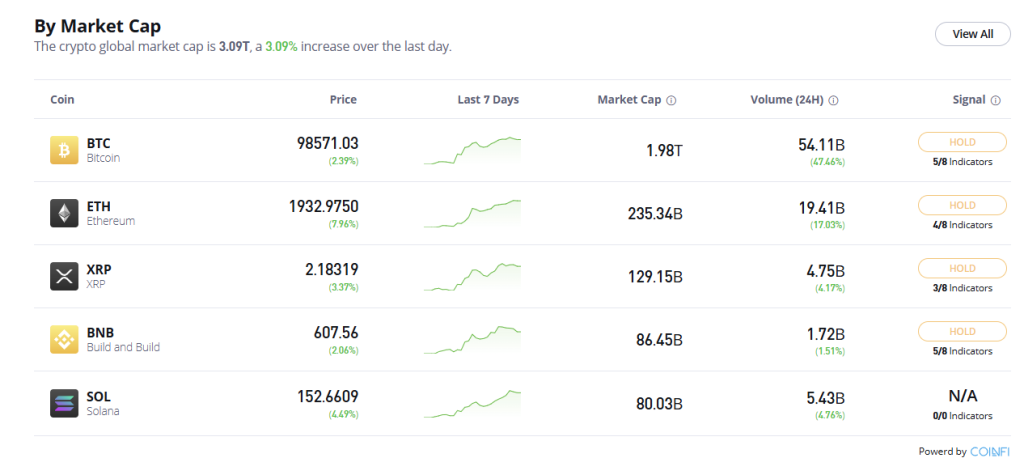
Task: Click the 0/0 Indicators text for SOL
Action: pos(963,416)
